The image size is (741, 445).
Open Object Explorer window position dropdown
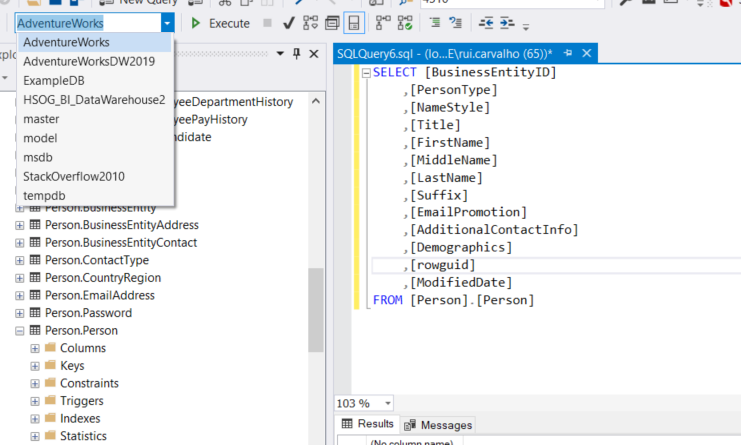pyautogui.click(x=280, y=53)
